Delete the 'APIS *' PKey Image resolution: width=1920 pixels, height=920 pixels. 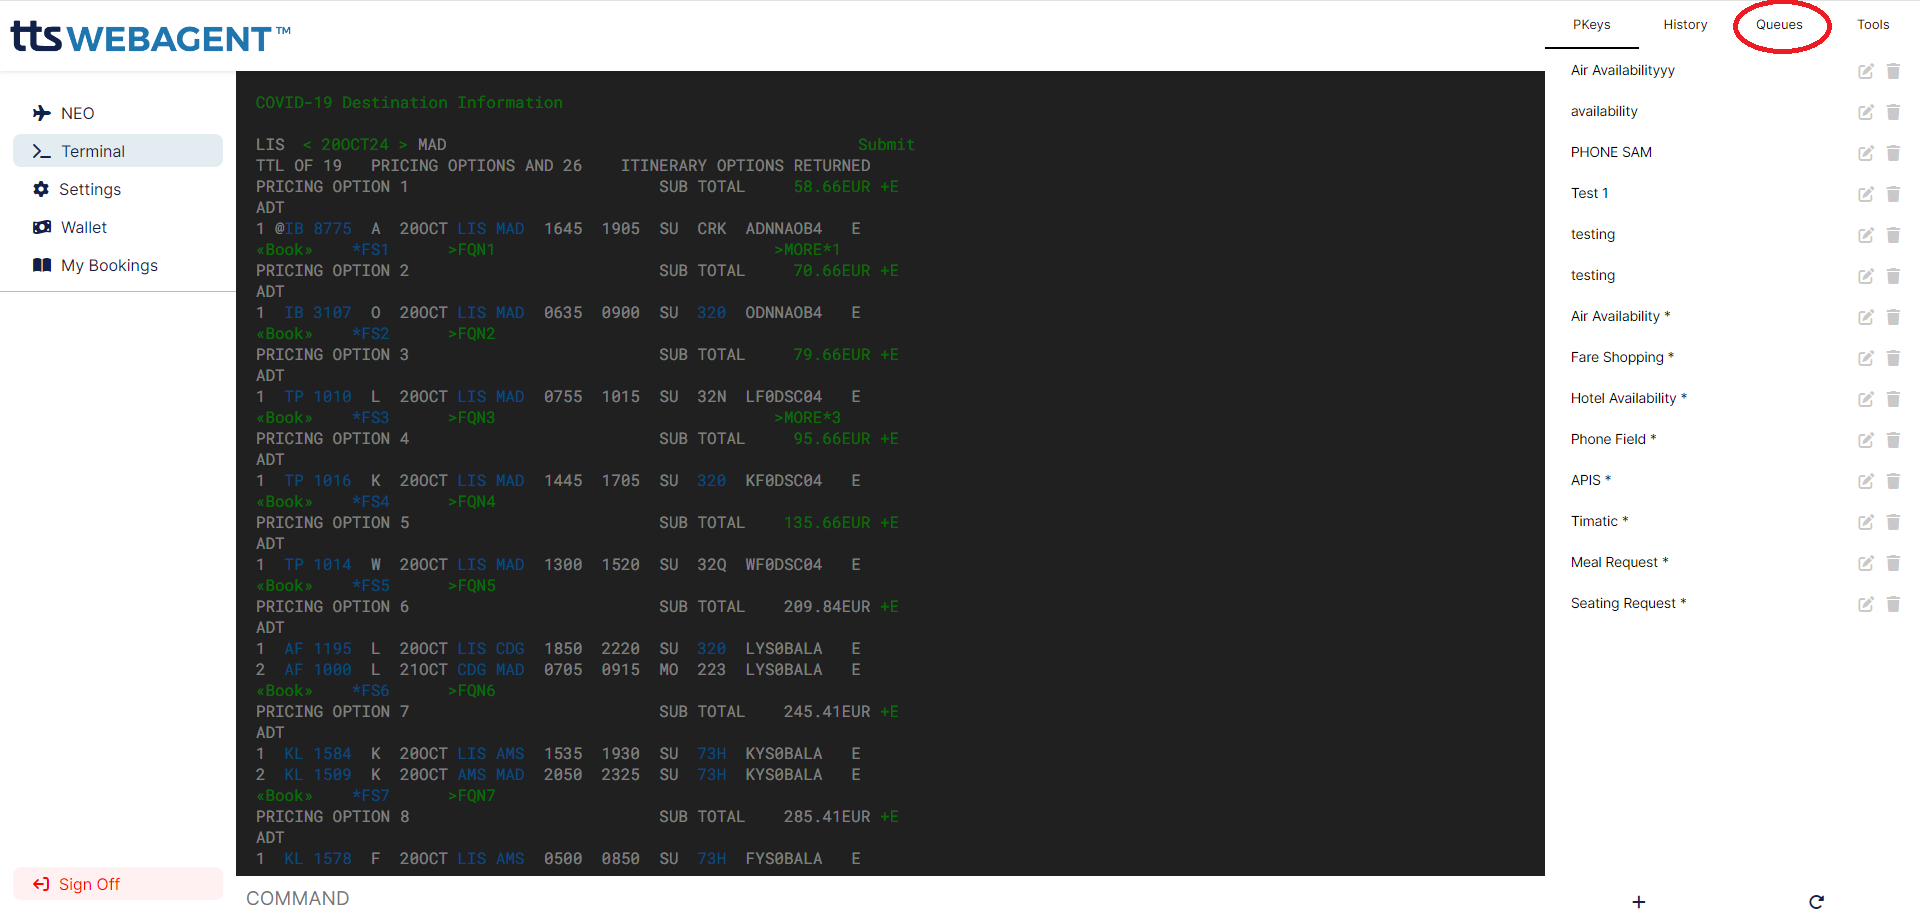[x=1893, y=481]
